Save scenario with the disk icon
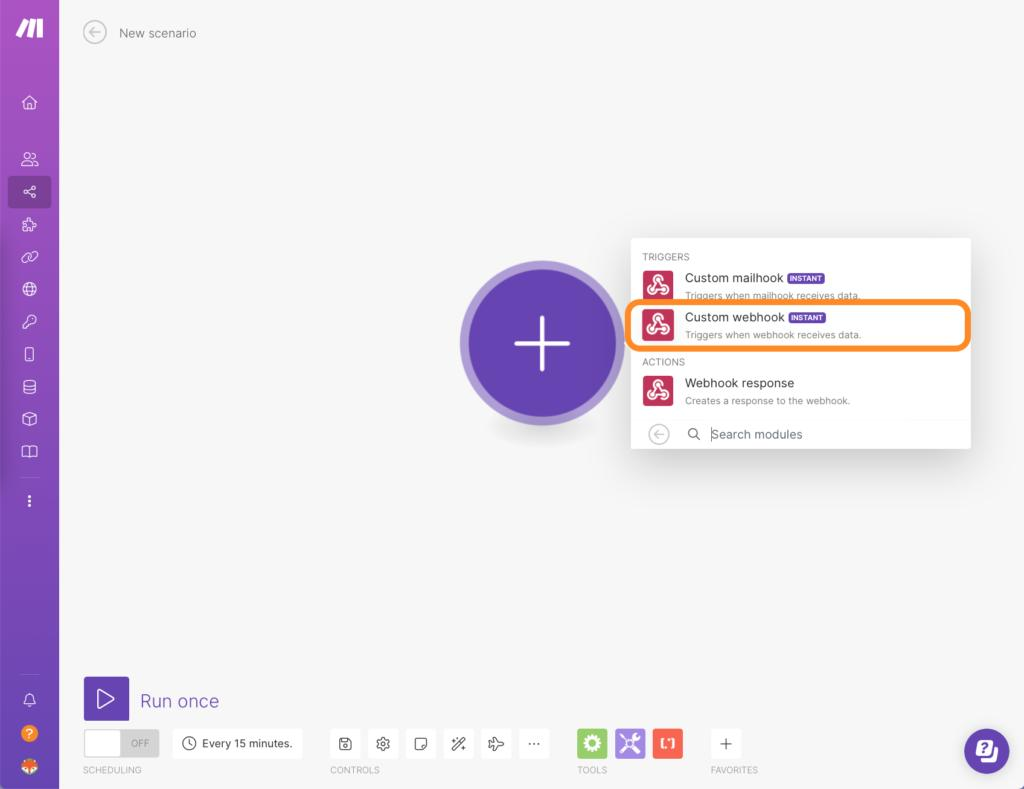1024x789 pixels. [x=345, y=744]
